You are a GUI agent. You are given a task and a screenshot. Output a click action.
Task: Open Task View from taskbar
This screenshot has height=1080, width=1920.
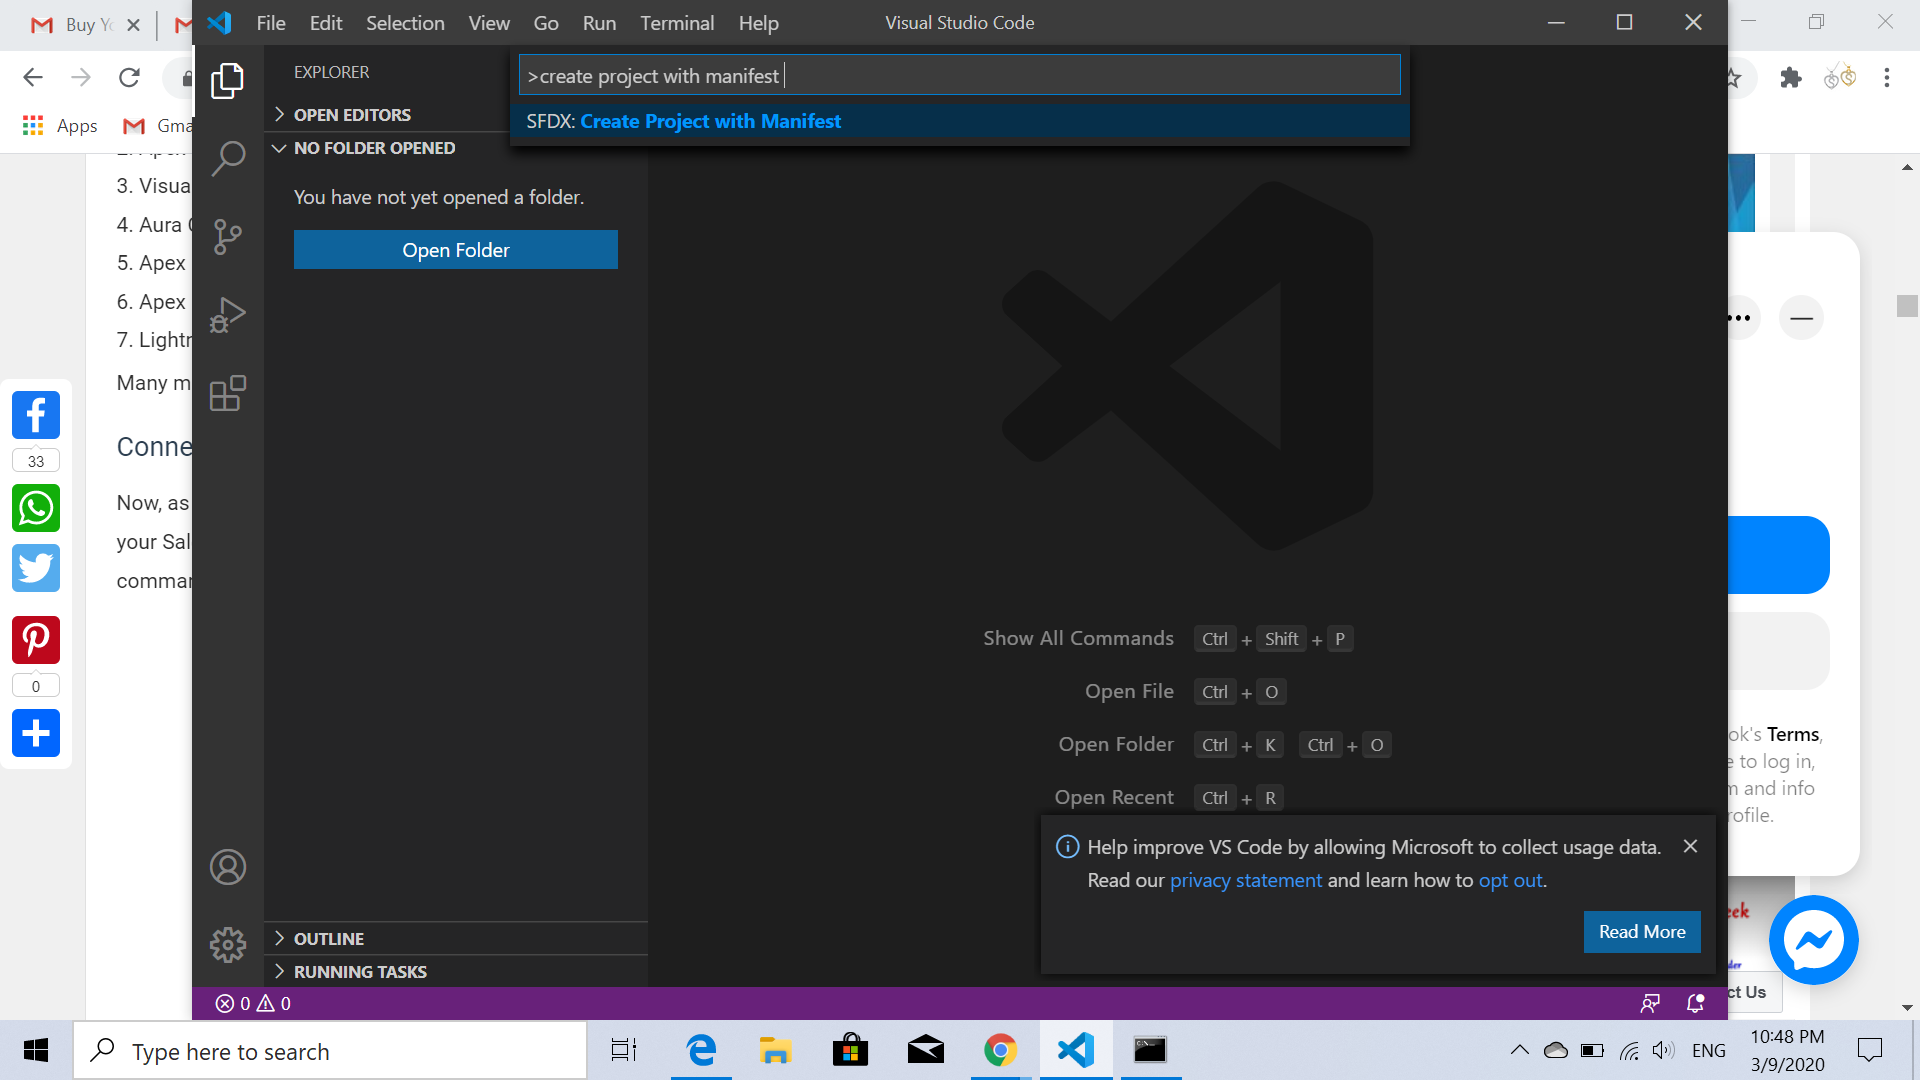(x=624, y=1050)
